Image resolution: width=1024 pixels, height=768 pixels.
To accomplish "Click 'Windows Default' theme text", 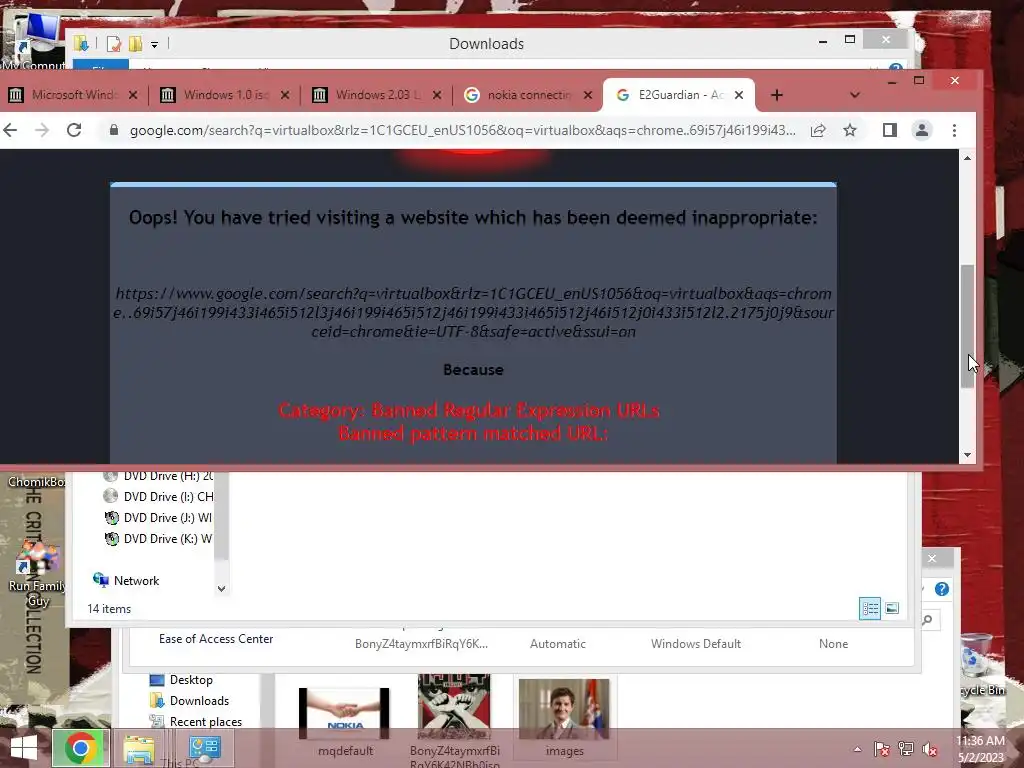I will click(x=696, y=644).
